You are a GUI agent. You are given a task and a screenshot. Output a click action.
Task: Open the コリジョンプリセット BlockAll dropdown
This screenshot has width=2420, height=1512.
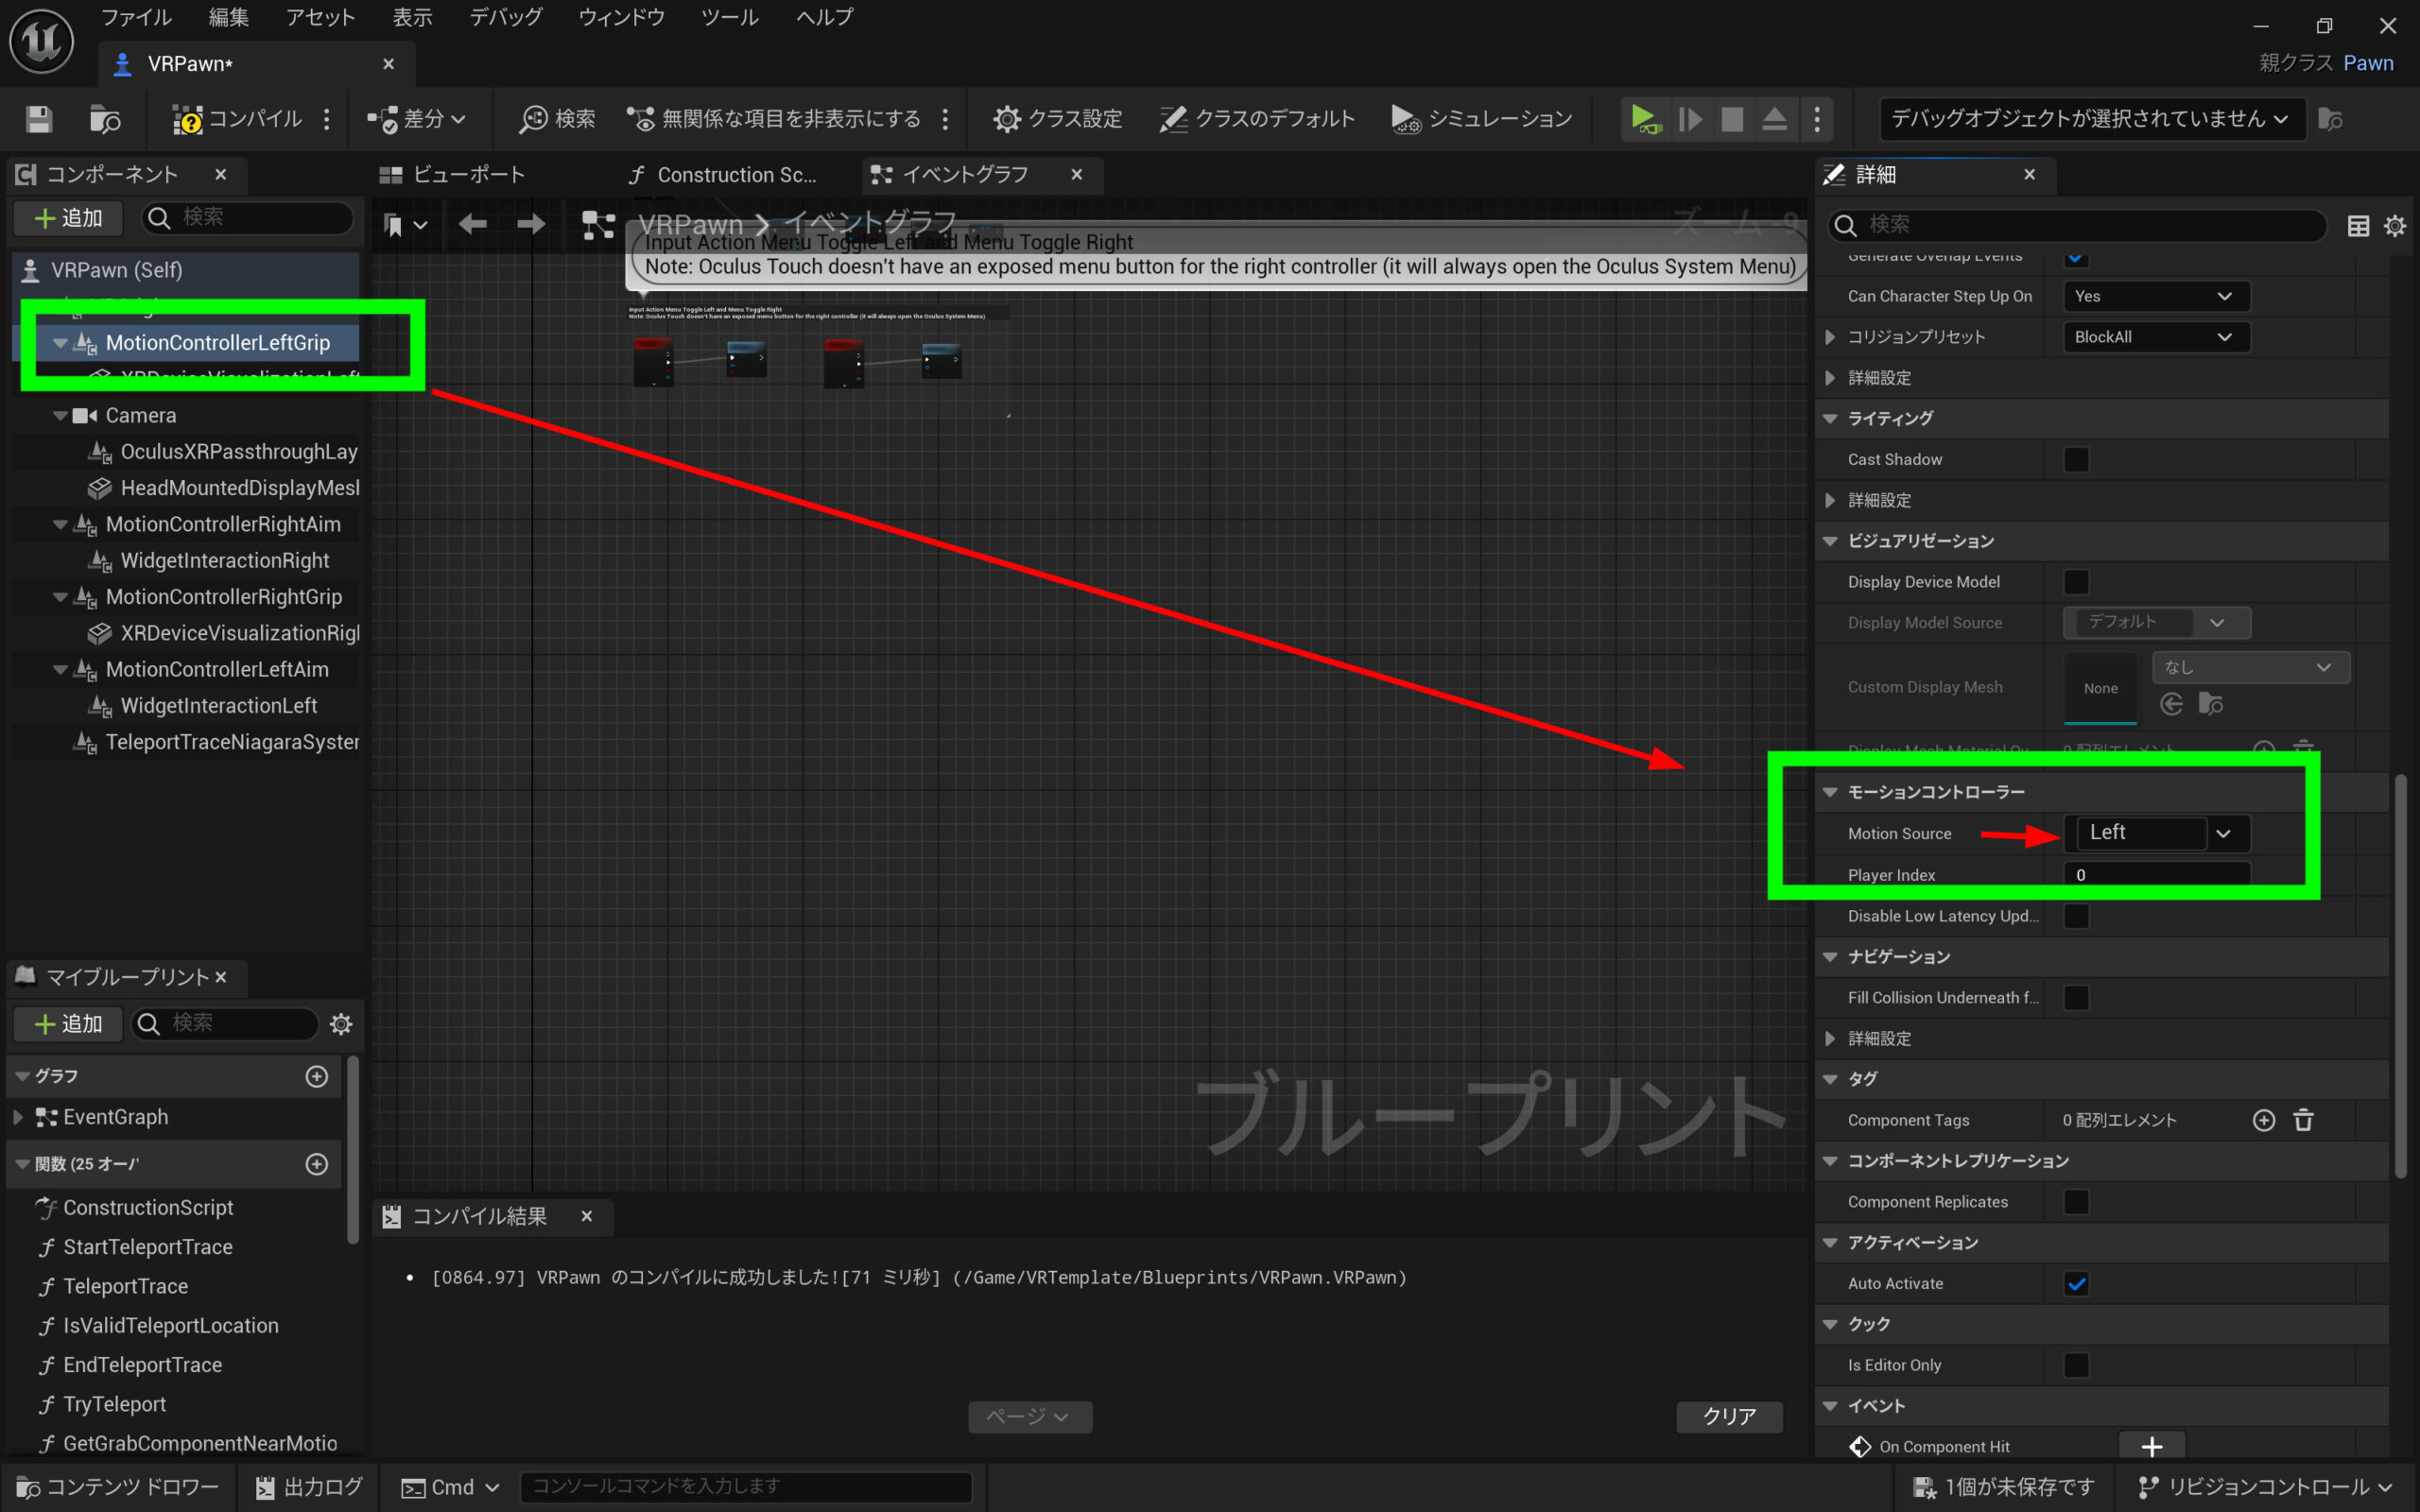pyautogui.click(x=2155, y=337)
